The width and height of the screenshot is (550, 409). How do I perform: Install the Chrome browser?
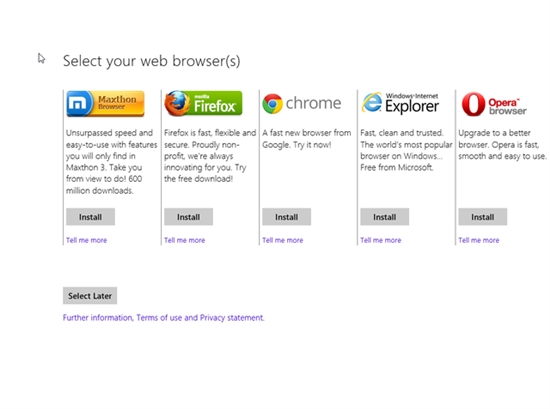coord(287,217)
